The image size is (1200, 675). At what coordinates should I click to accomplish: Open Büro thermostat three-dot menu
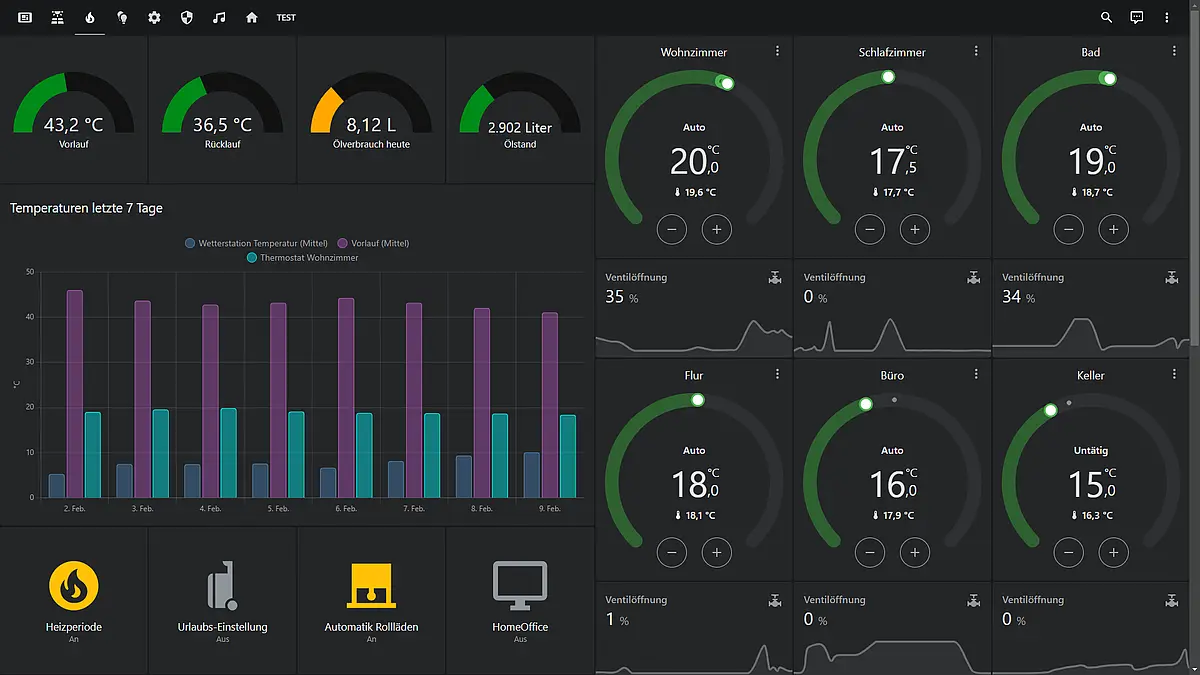[976, 374]
